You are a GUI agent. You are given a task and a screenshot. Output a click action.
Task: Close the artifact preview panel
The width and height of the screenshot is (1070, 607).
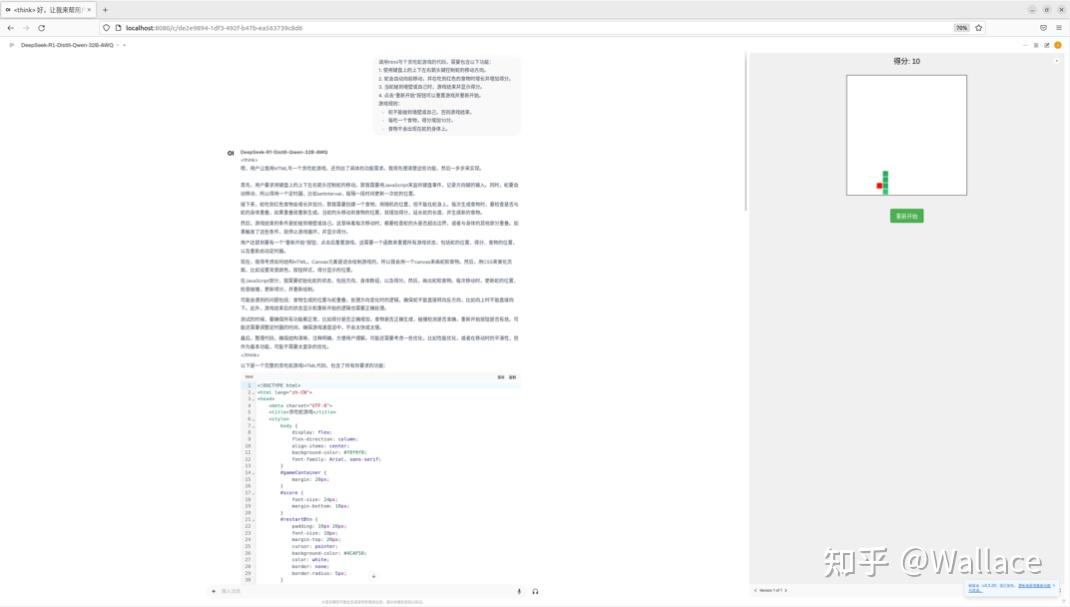pyautogui.click(x=1057, y=61)
